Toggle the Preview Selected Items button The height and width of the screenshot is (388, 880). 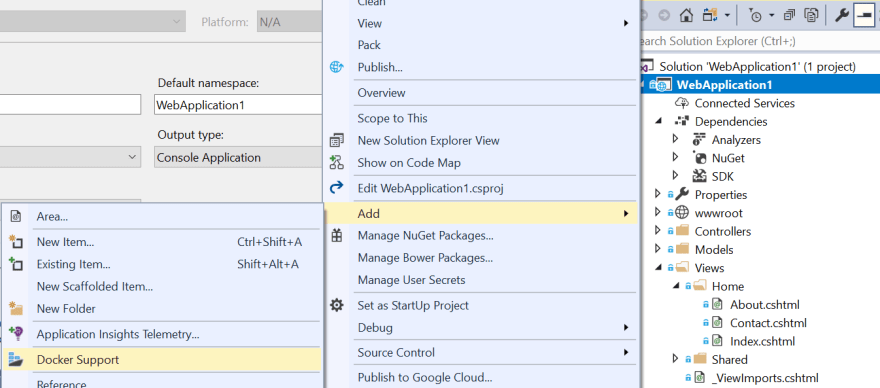pyautogui.click(x=863, y=15)
